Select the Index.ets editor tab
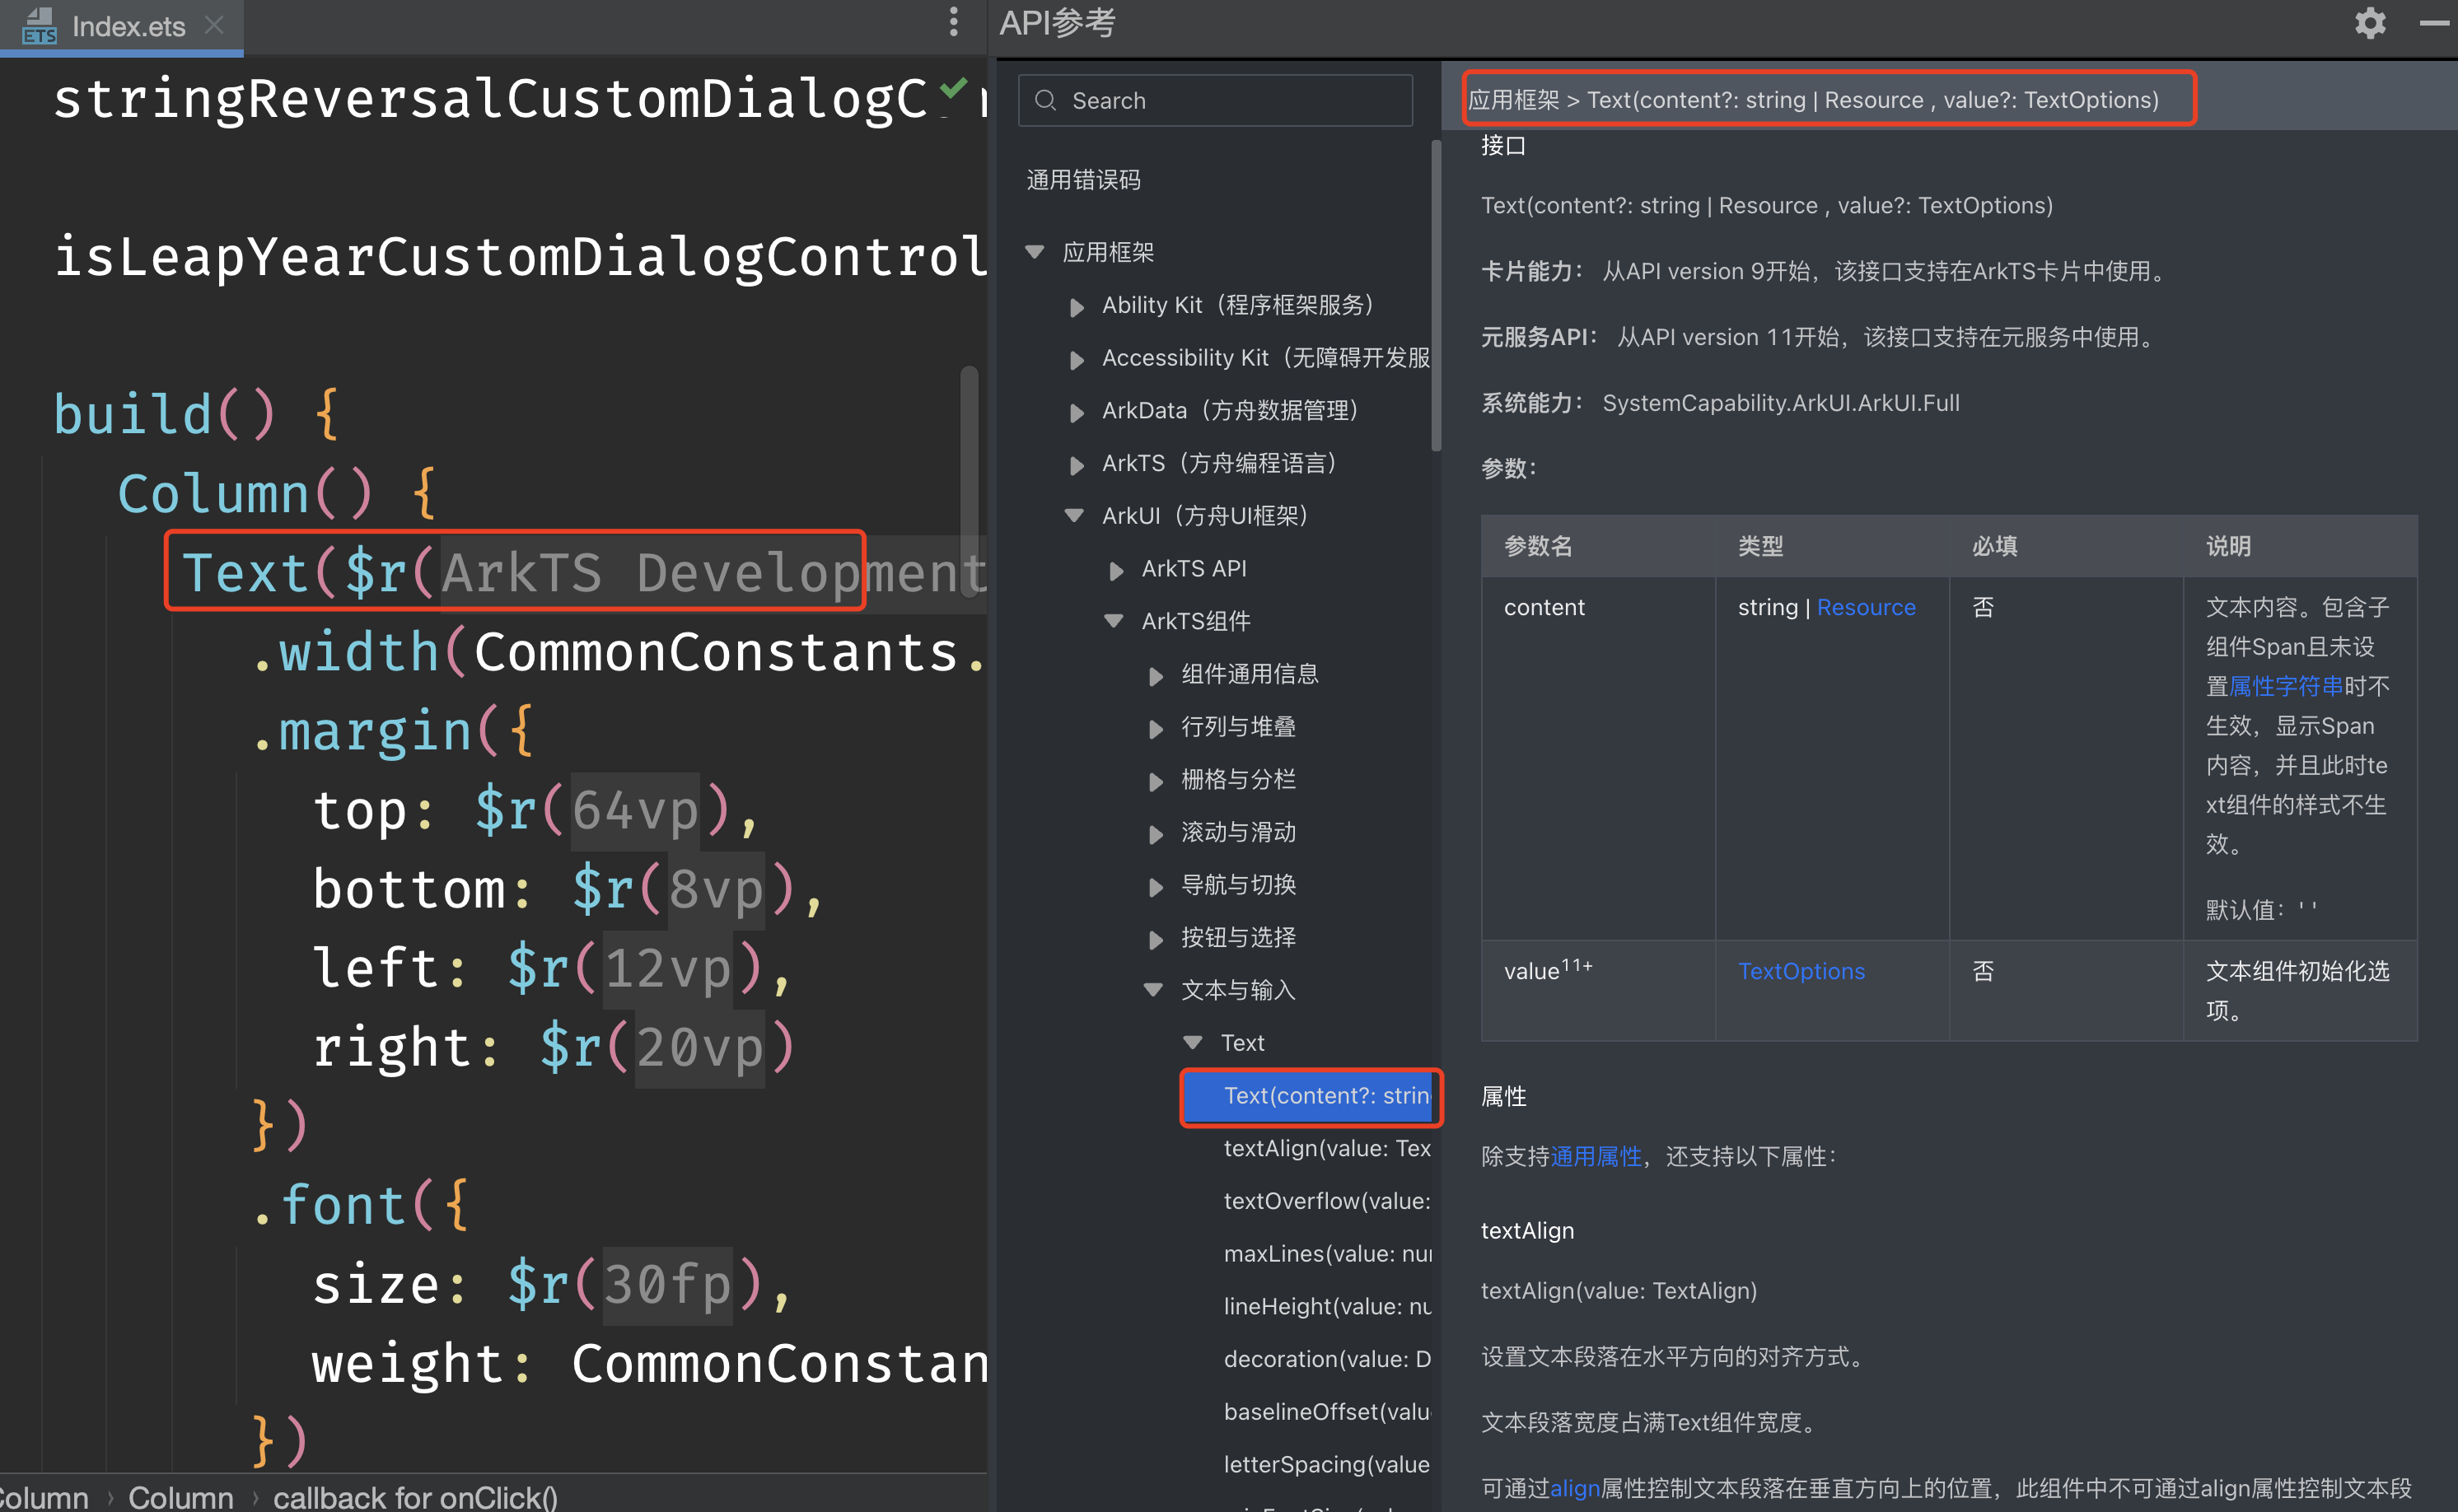Image resolution: width=2458 pixels, height=1512 pixels. [x=128, y=26]
